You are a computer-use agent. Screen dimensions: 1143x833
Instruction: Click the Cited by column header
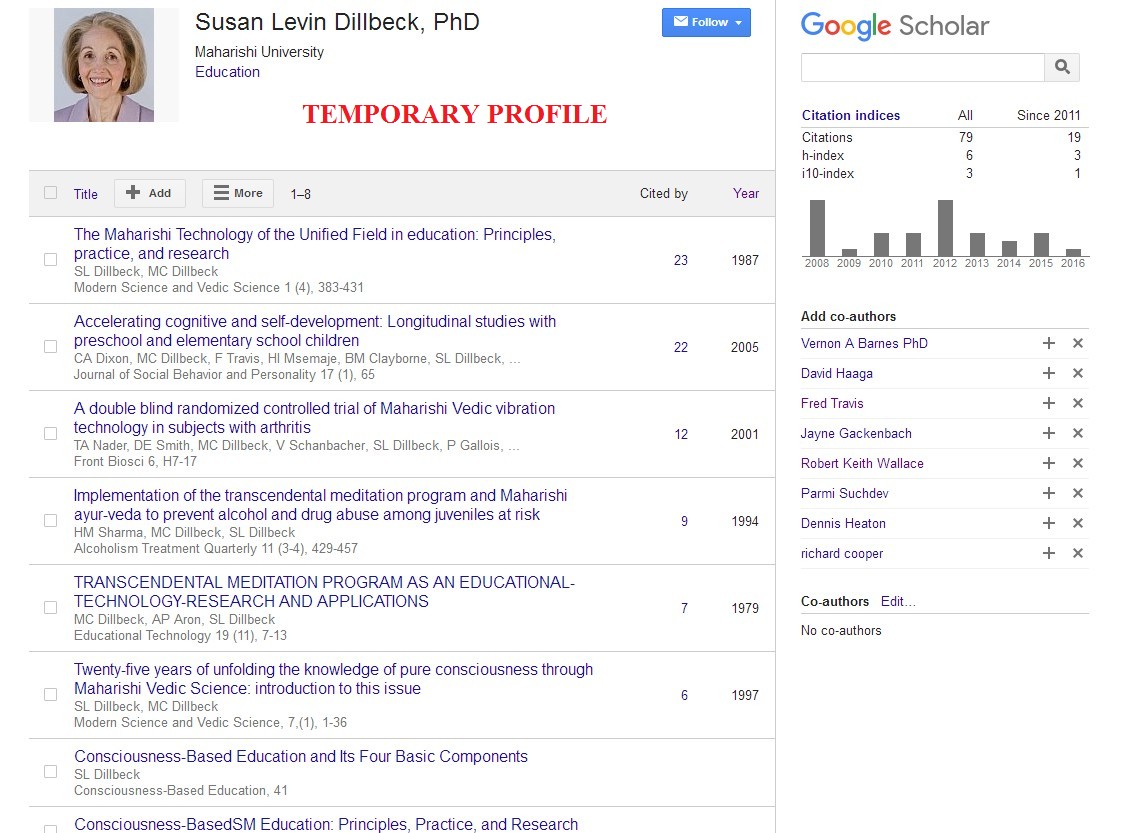tap(663, 193)
